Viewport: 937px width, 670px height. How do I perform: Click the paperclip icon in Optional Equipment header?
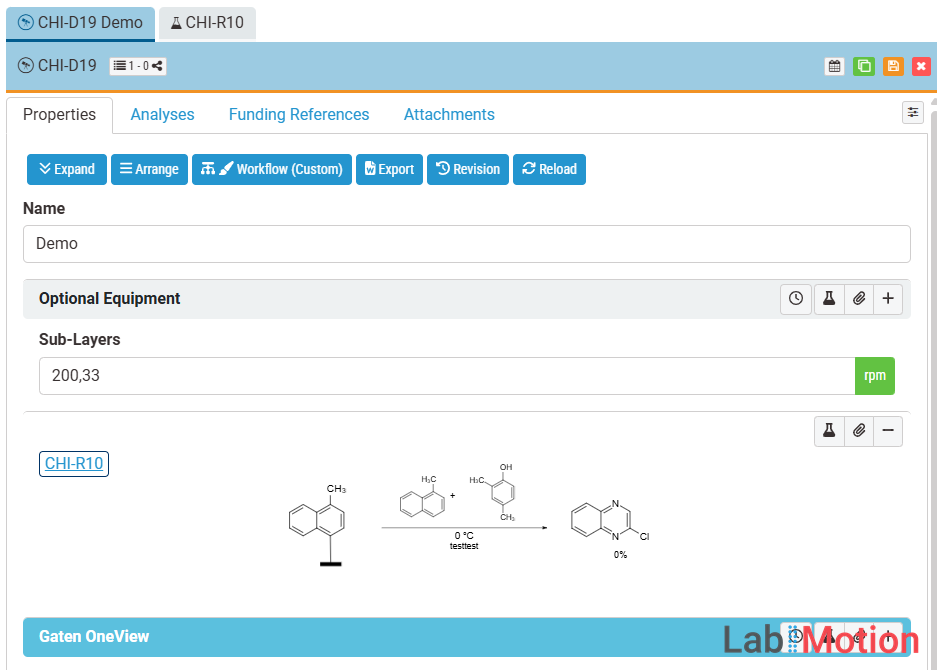(859, 299)
